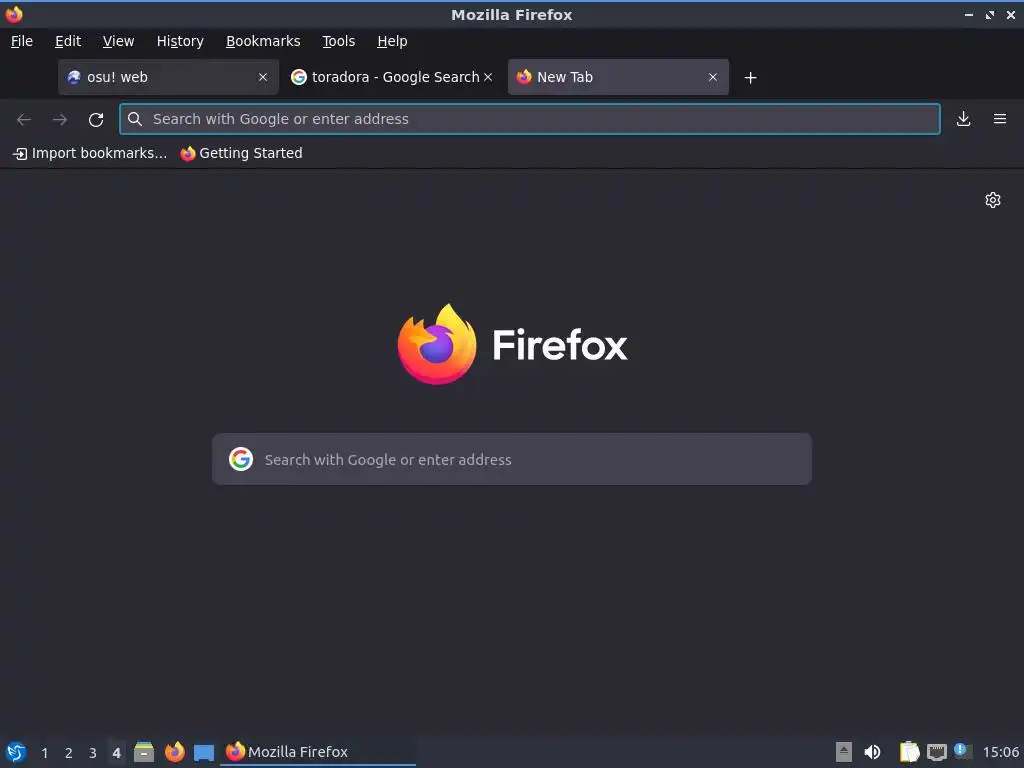Switch to workspace 3
Image resolution: width=1024 pixels, height=768 pixels.
tap(93, 753)
